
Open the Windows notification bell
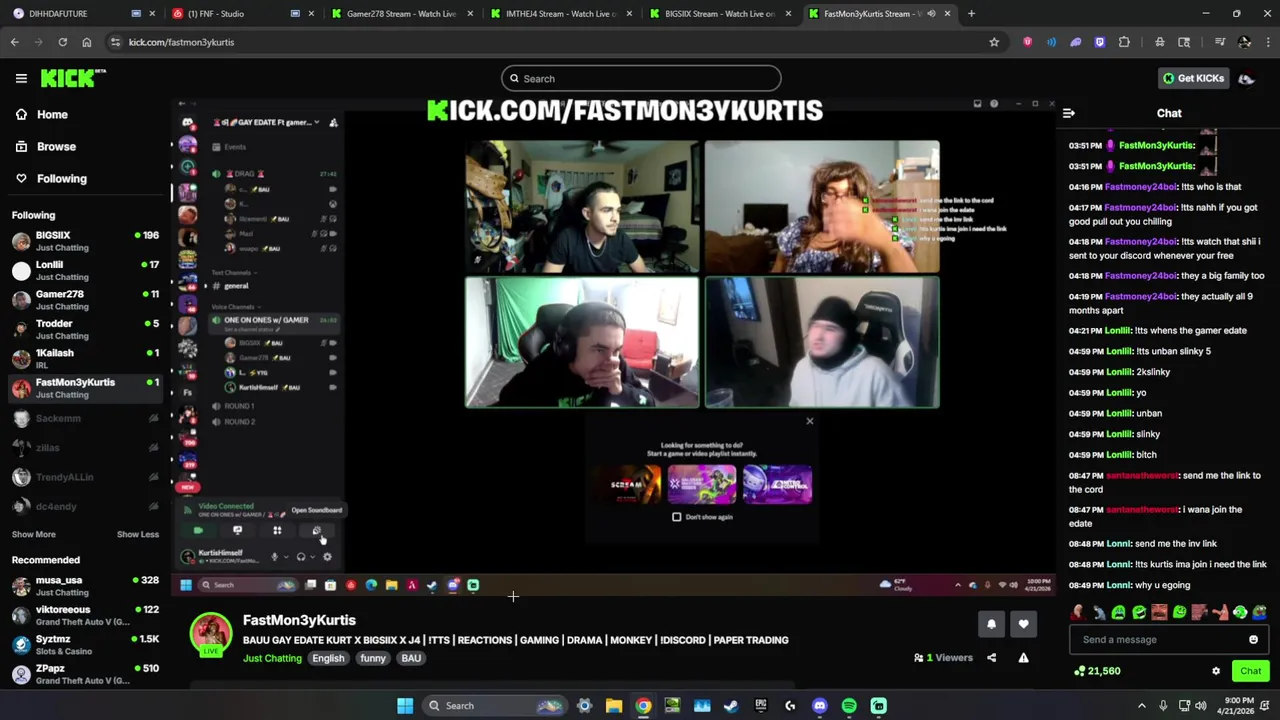(1263, 706)
